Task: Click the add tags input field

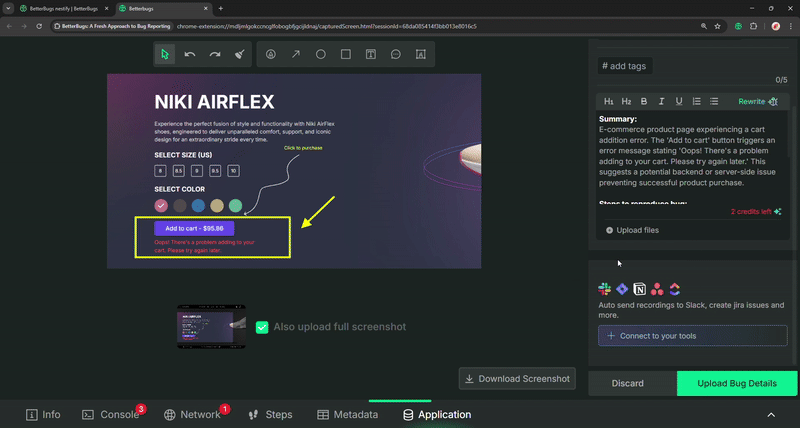Action: click(x=692, y=66)
